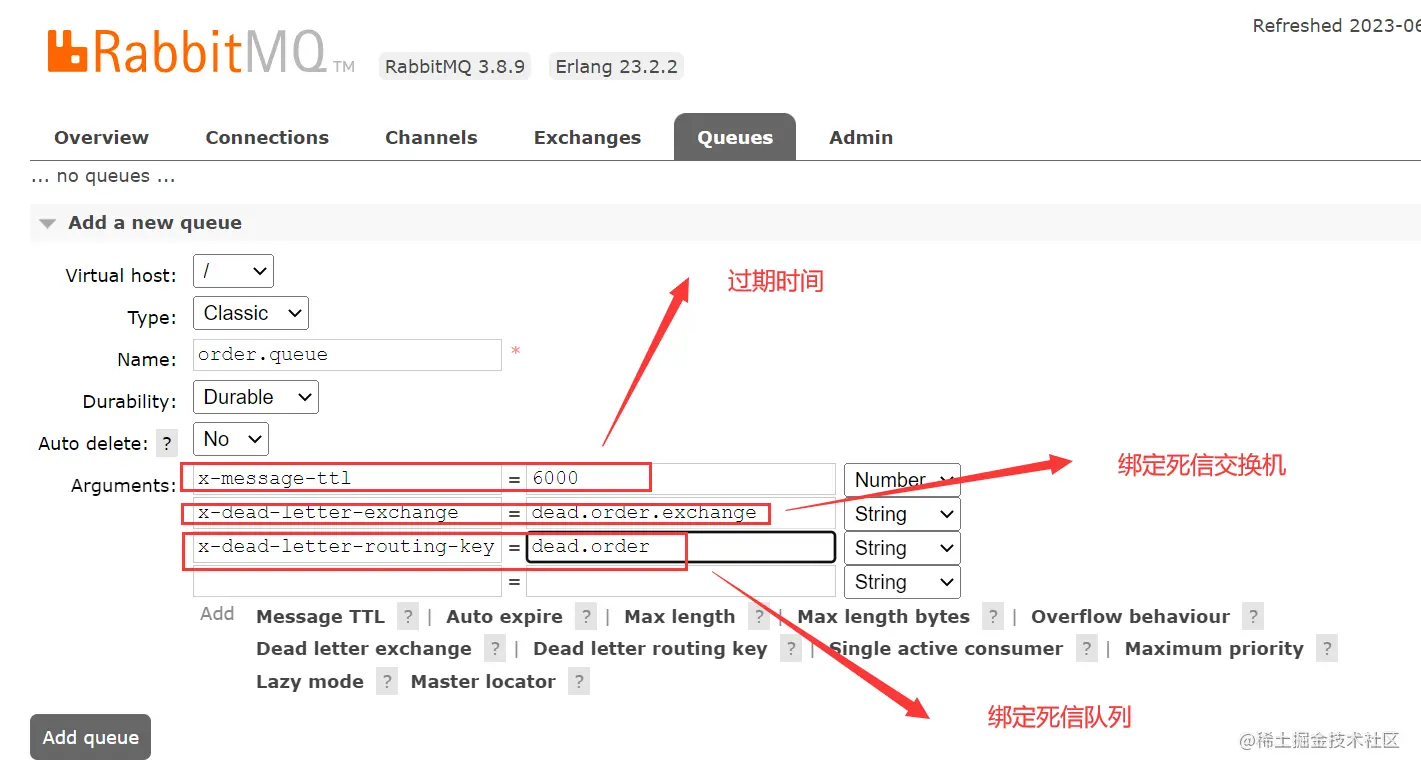
Task: Switch to the Overview tab
Action: (101, 137)
